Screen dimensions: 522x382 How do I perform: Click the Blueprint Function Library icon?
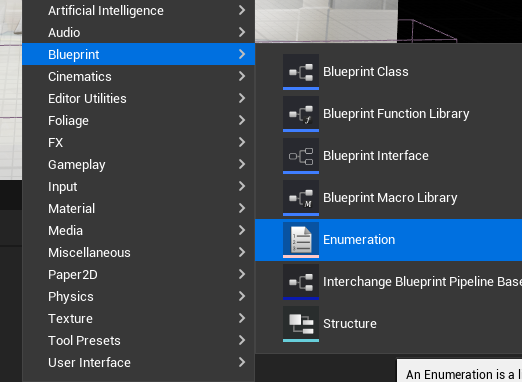[301, 114]
